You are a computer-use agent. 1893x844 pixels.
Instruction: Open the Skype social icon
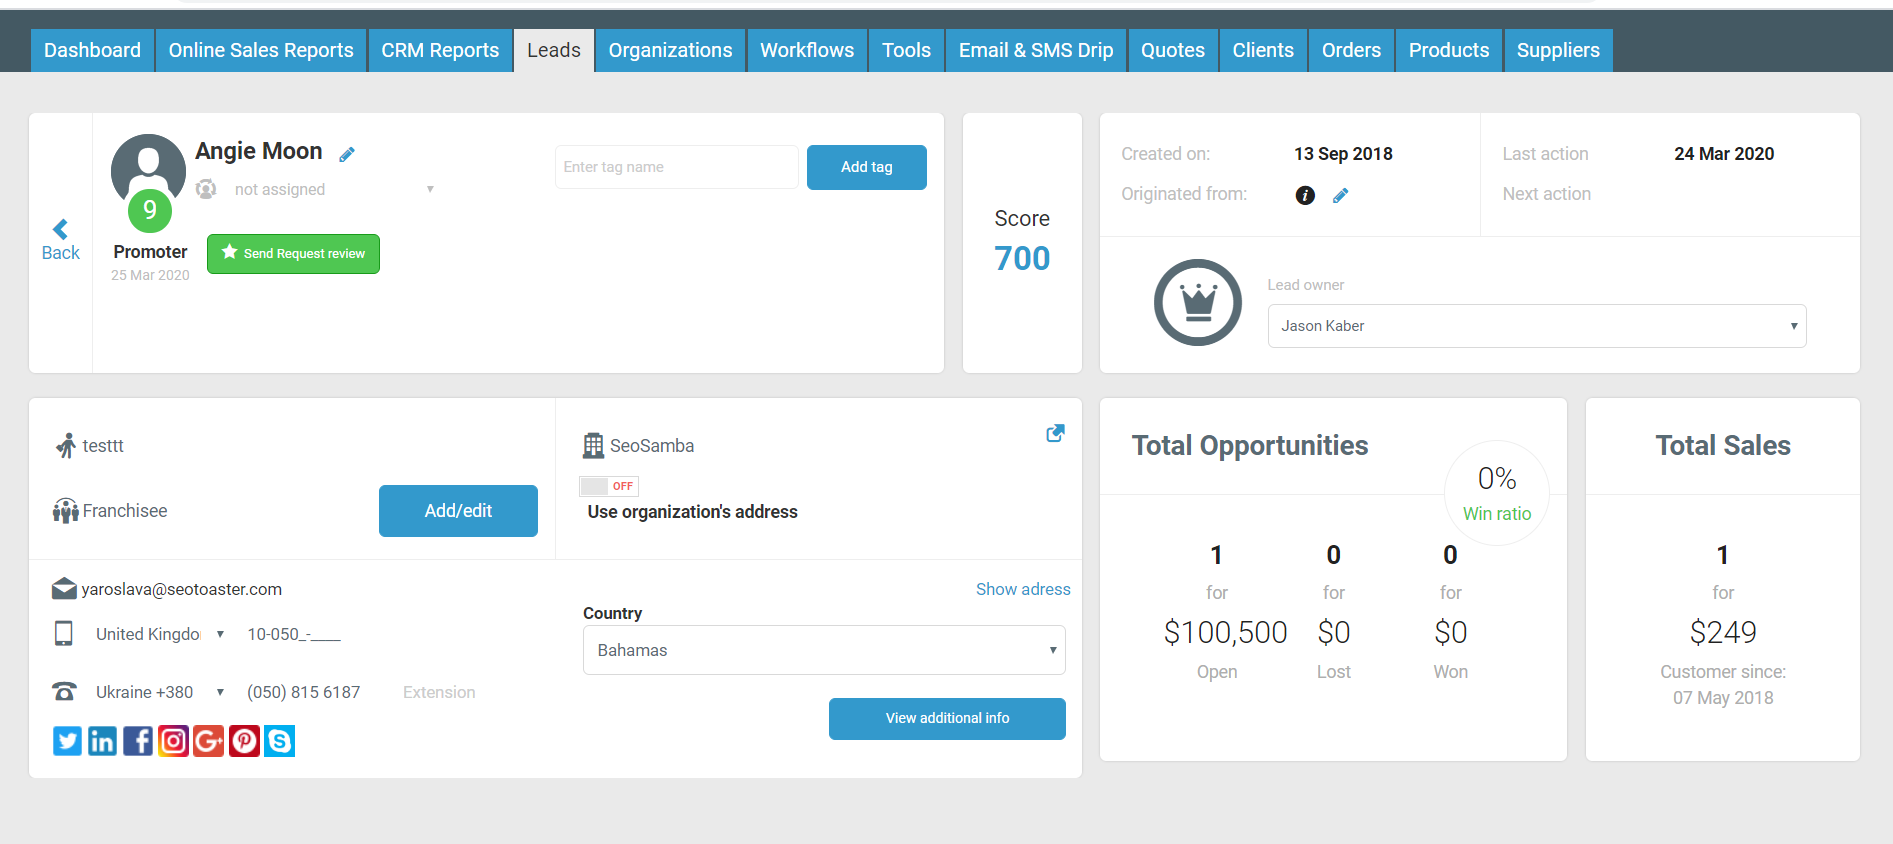(x=279, y=741)
